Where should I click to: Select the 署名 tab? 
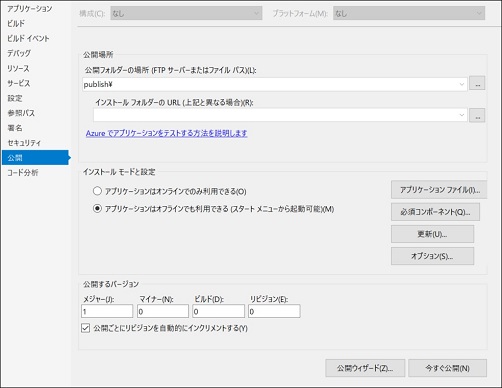[x=15, y=128]
